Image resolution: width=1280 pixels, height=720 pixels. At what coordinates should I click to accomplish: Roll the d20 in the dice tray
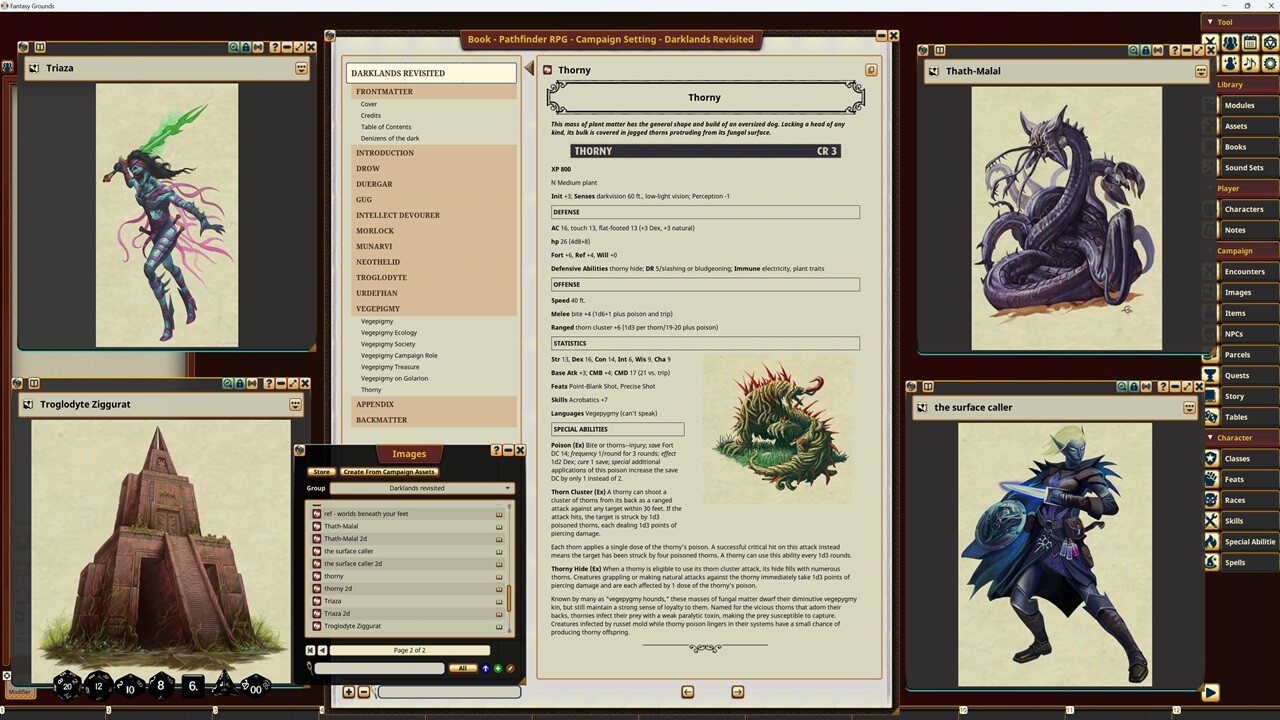point(67,686)
